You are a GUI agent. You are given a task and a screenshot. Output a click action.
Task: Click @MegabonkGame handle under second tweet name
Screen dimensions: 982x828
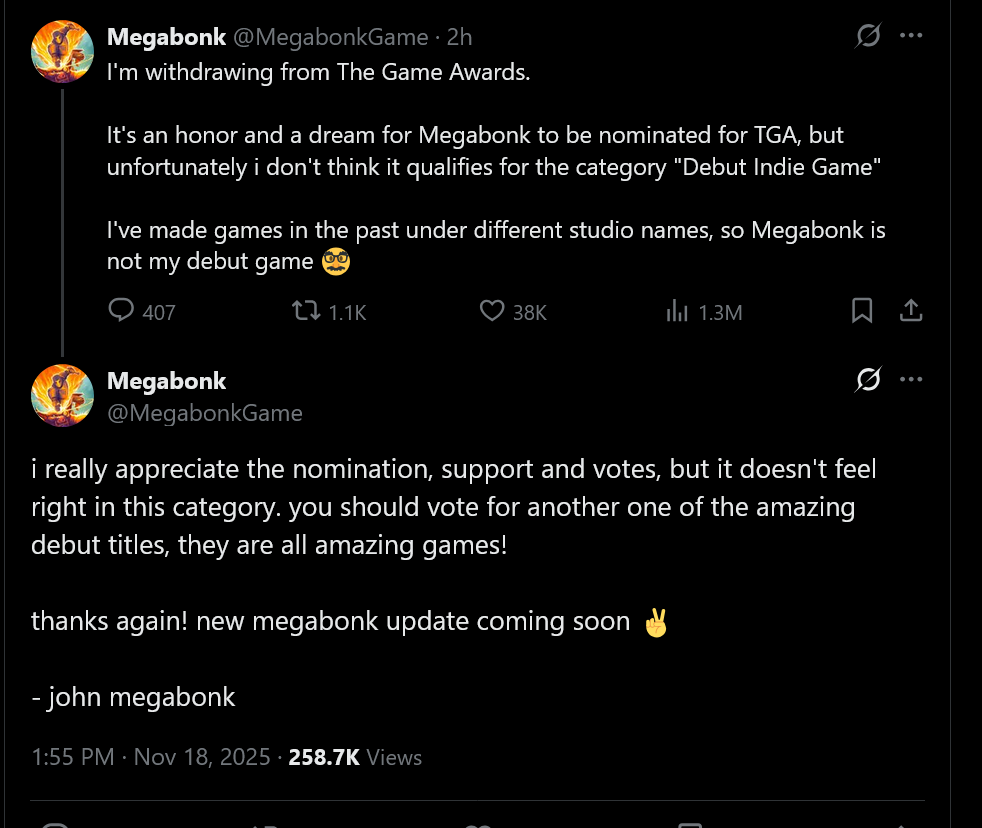point(204,412)
